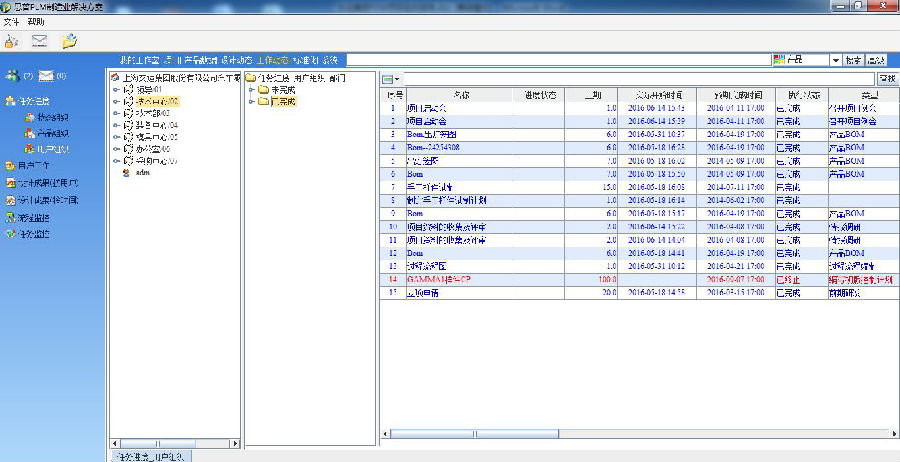Click the open-folder icon in top toolbar
This screenshot has height=462, width=900.
(69, 41)
